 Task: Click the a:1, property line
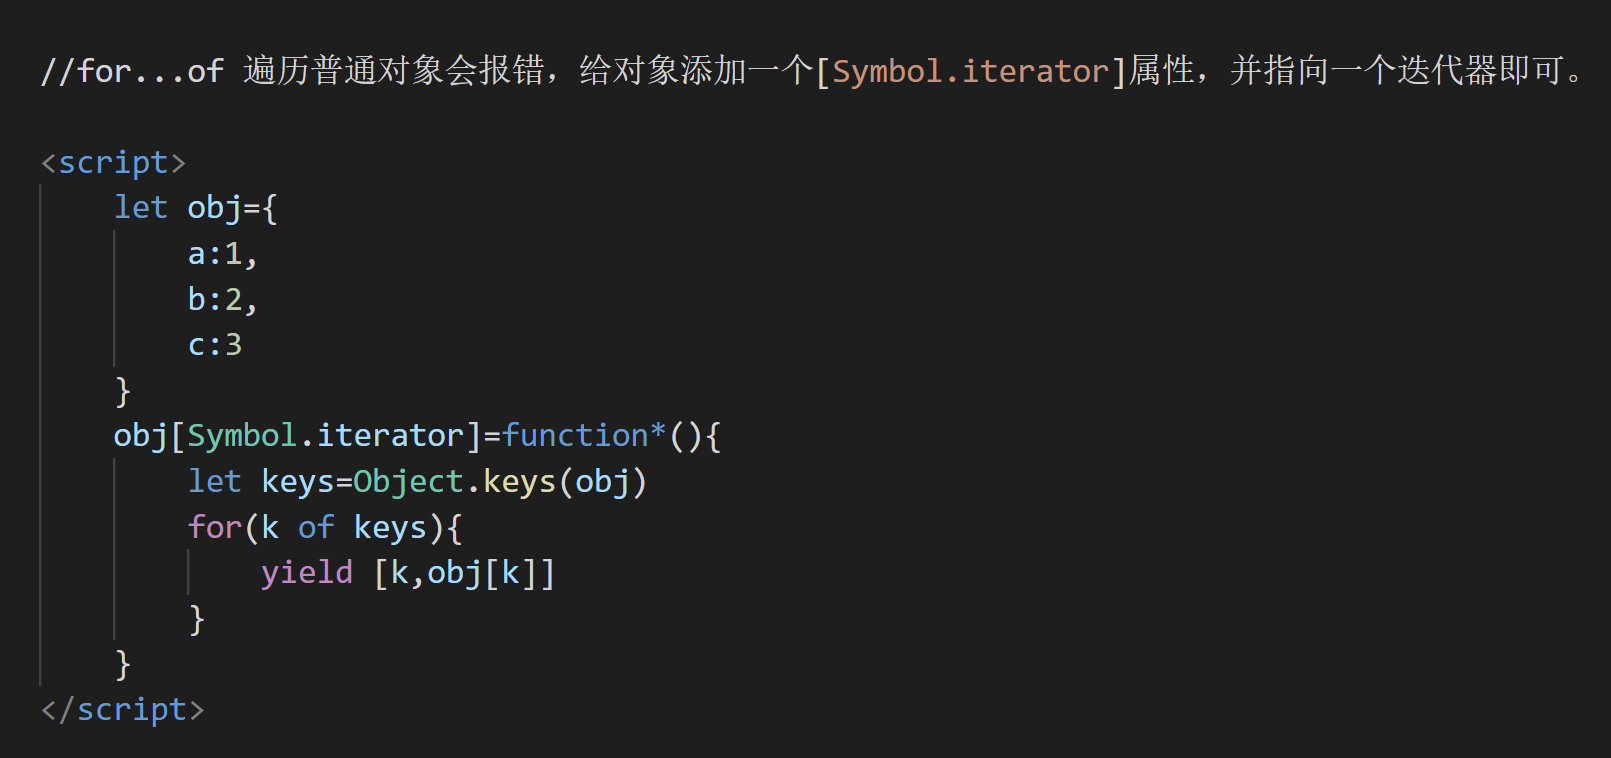223,254
